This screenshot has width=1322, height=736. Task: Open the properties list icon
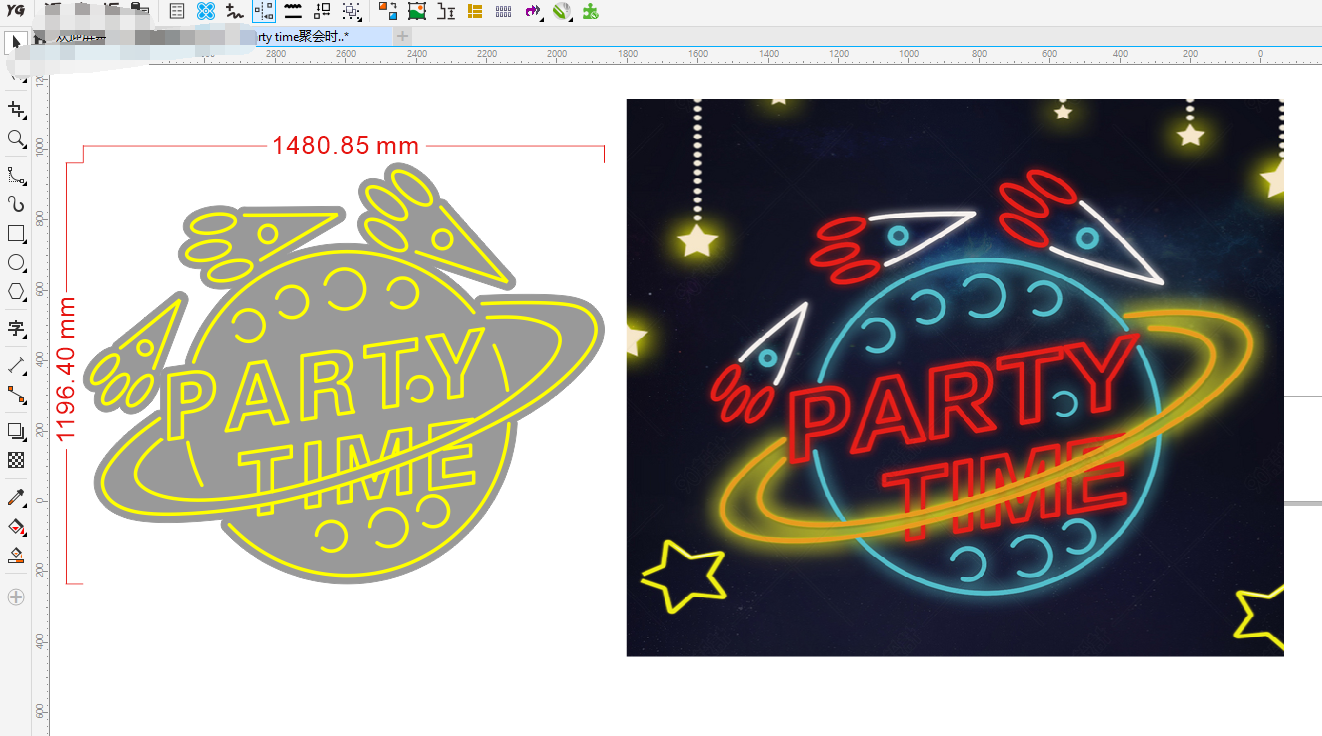tap(177, 11)
